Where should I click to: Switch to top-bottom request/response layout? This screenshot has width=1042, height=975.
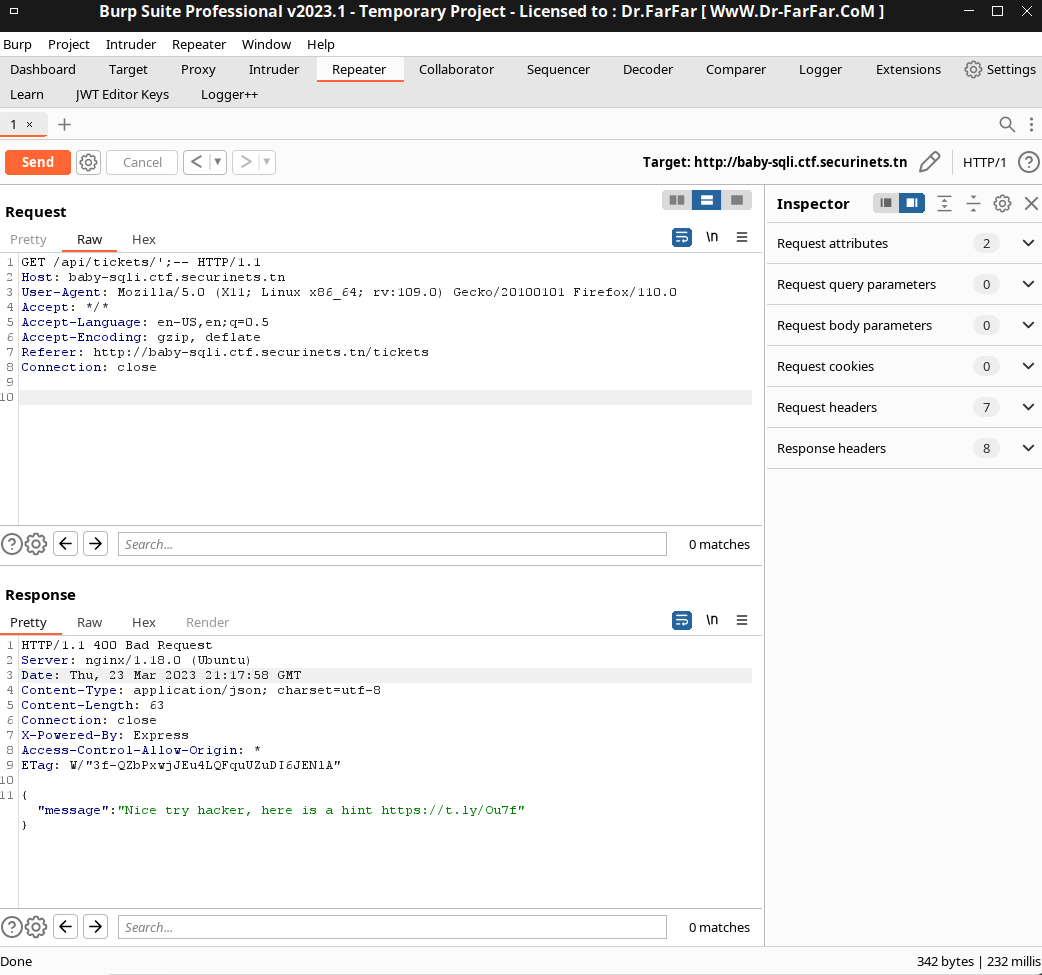706,200
